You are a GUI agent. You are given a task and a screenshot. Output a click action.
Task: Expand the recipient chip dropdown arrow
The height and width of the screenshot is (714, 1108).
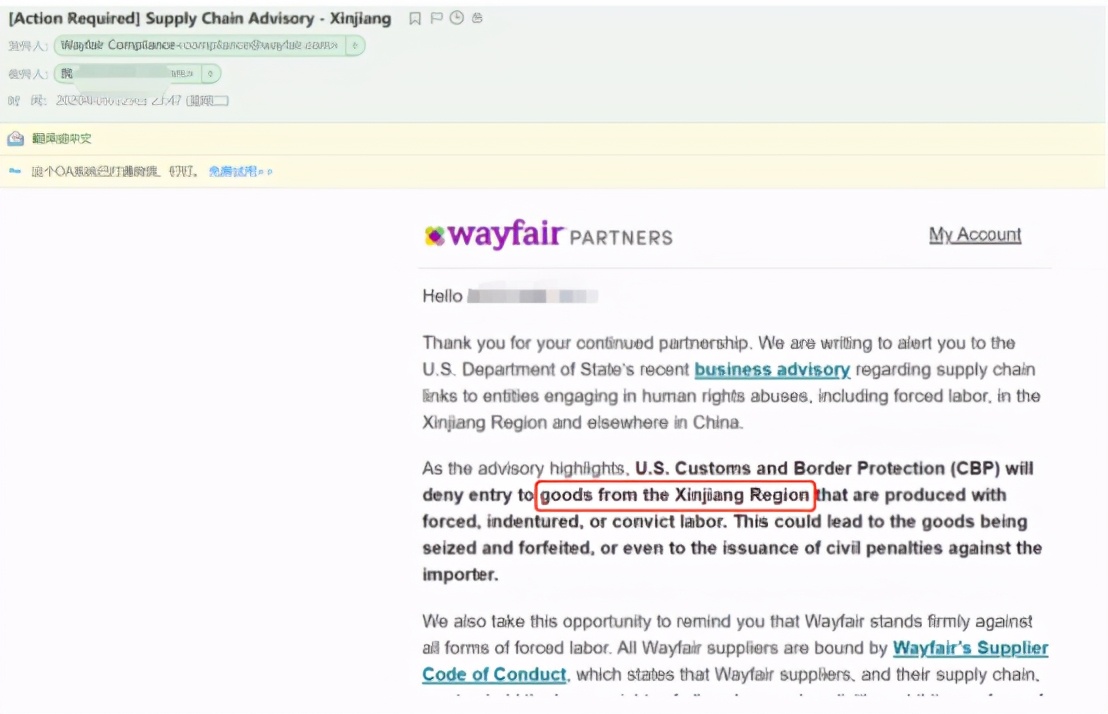point(210,73)
